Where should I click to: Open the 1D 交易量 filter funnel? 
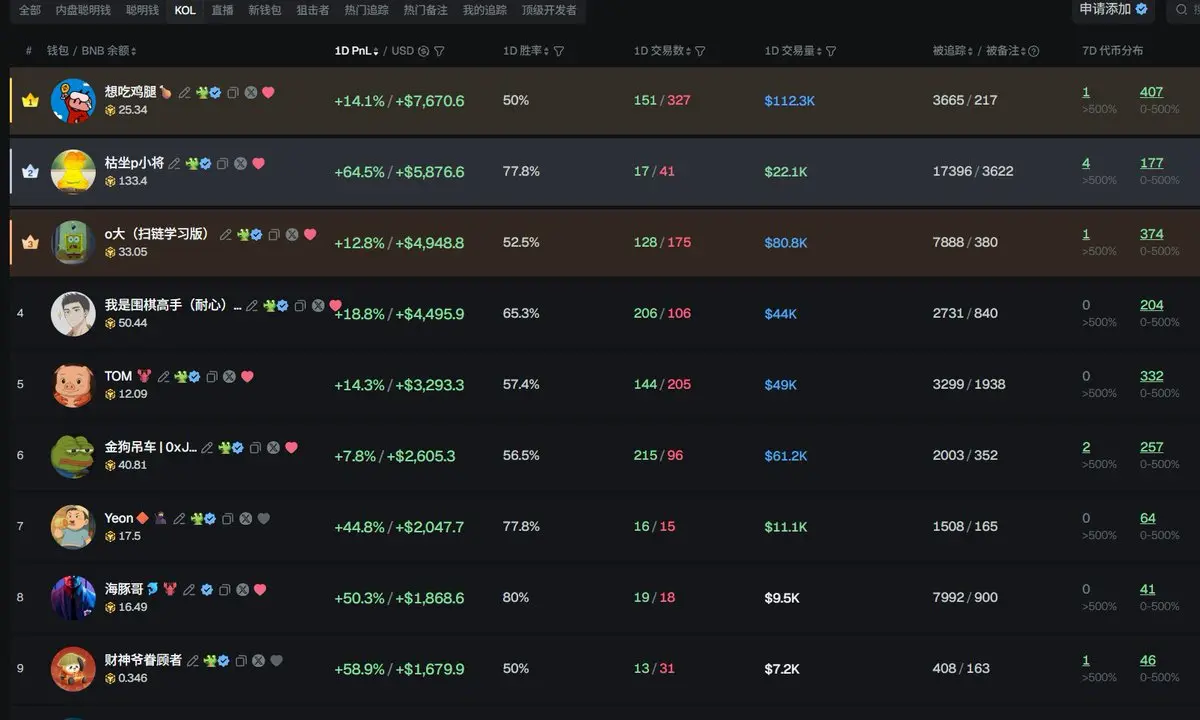click(831, 51)
